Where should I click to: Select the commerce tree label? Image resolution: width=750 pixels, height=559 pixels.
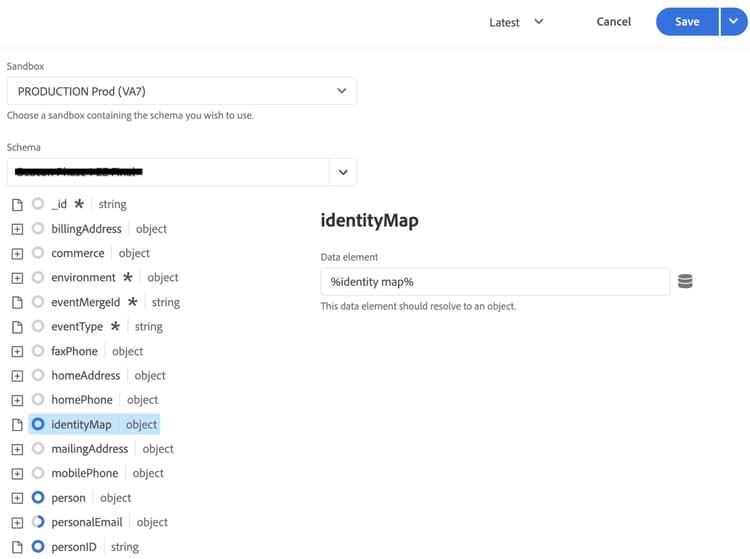click(x=77, y=253)
